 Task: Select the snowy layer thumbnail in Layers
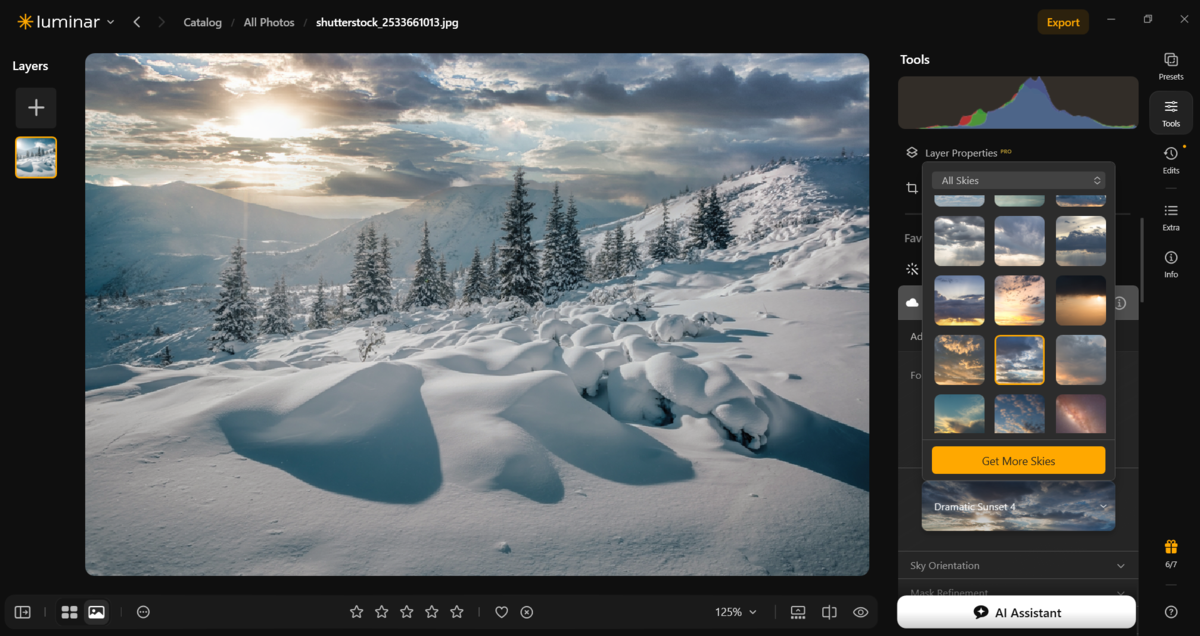(x=36, y=157)
